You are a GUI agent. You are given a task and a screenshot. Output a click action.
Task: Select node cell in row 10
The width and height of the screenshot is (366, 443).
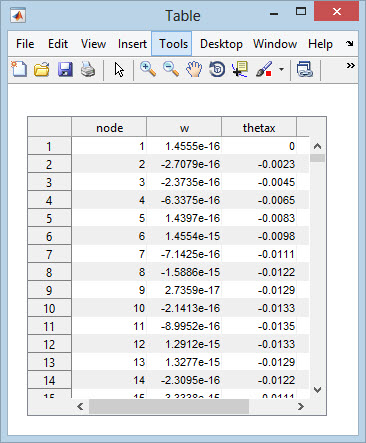coord(109,308)
